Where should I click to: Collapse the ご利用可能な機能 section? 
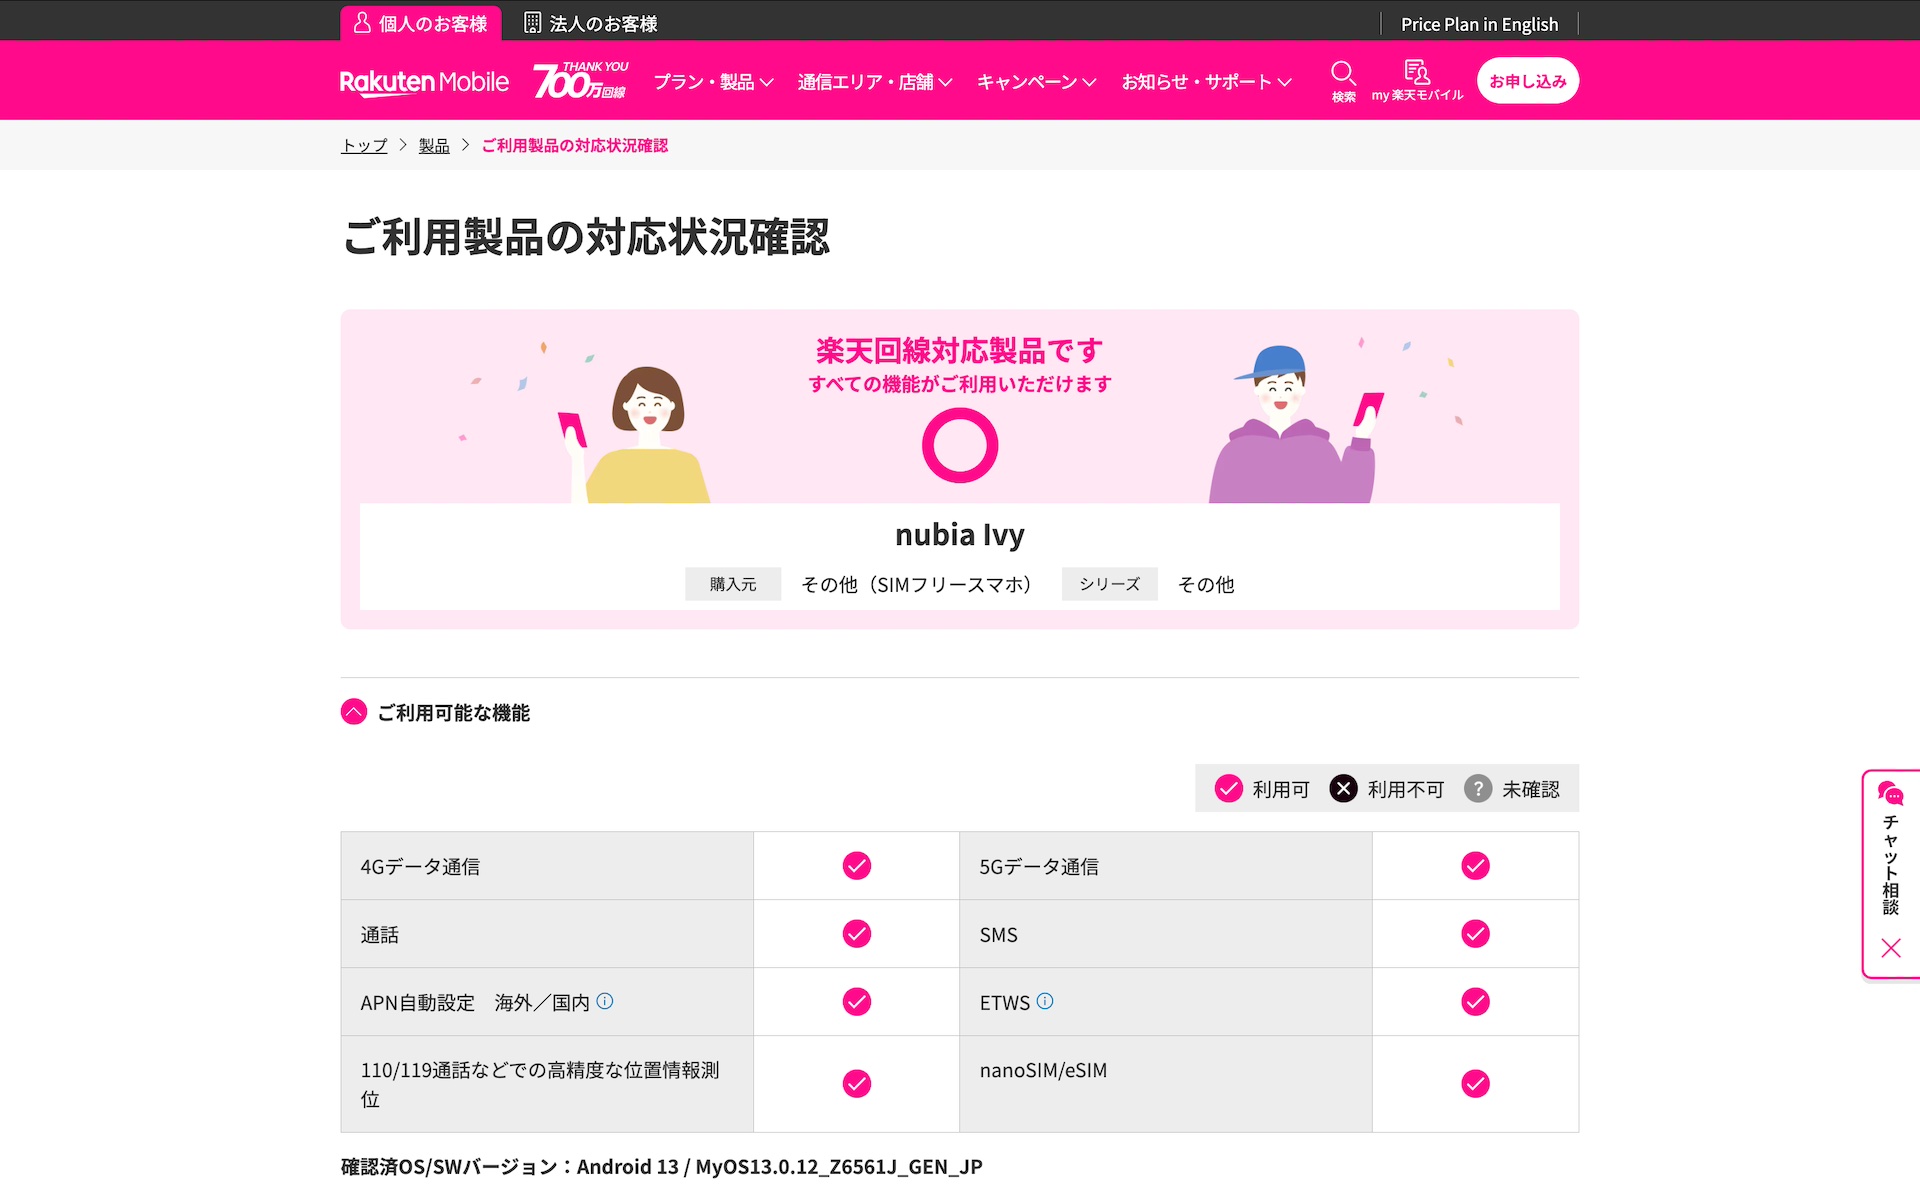point(354,712)
